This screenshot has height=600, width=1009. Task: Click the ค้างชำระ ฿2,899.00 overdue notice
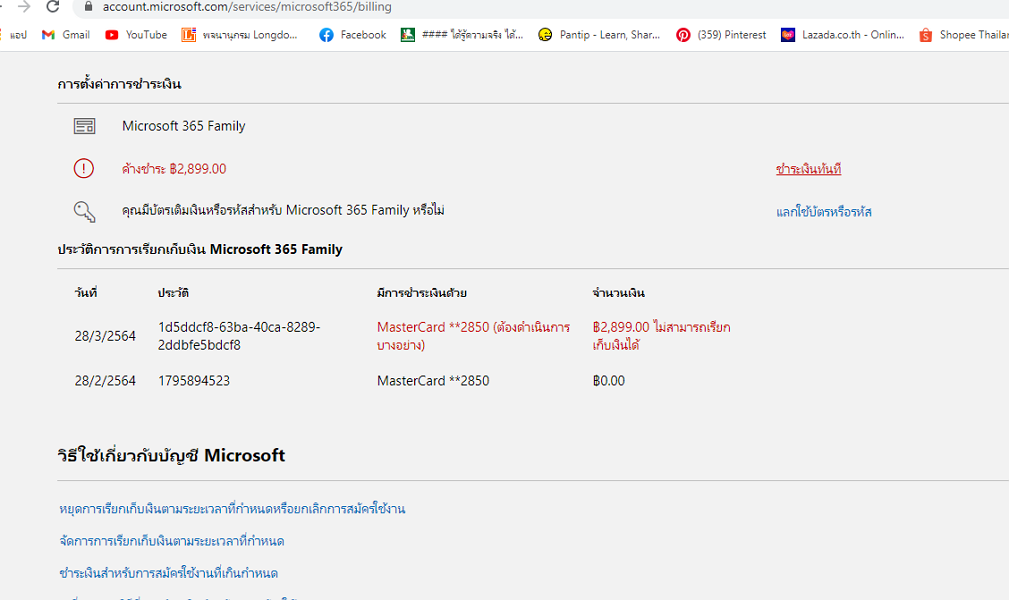pyautogui.click(x=174, y=169)
